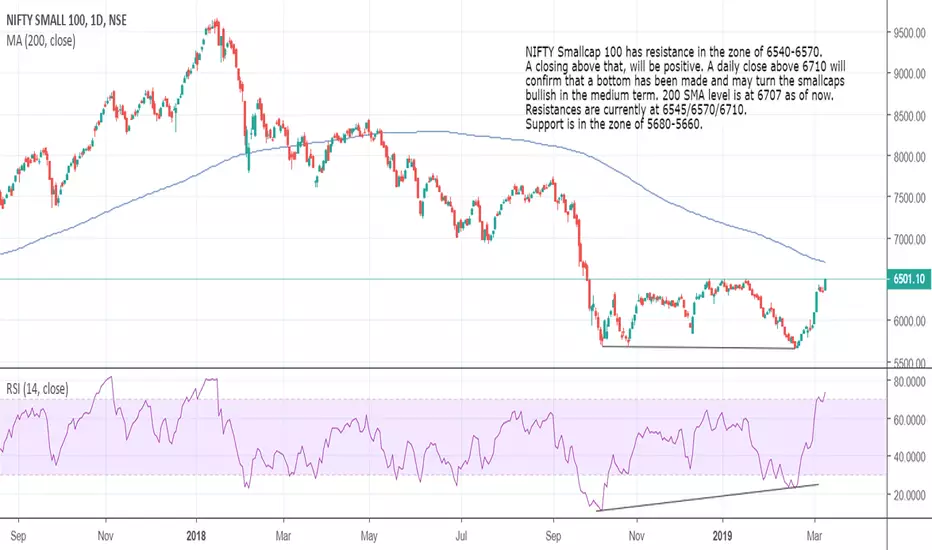Click the 8500.00 price axis label
The width and height of the screenshot is (932, 550).
pyautogui.click(x=909, y=116)
